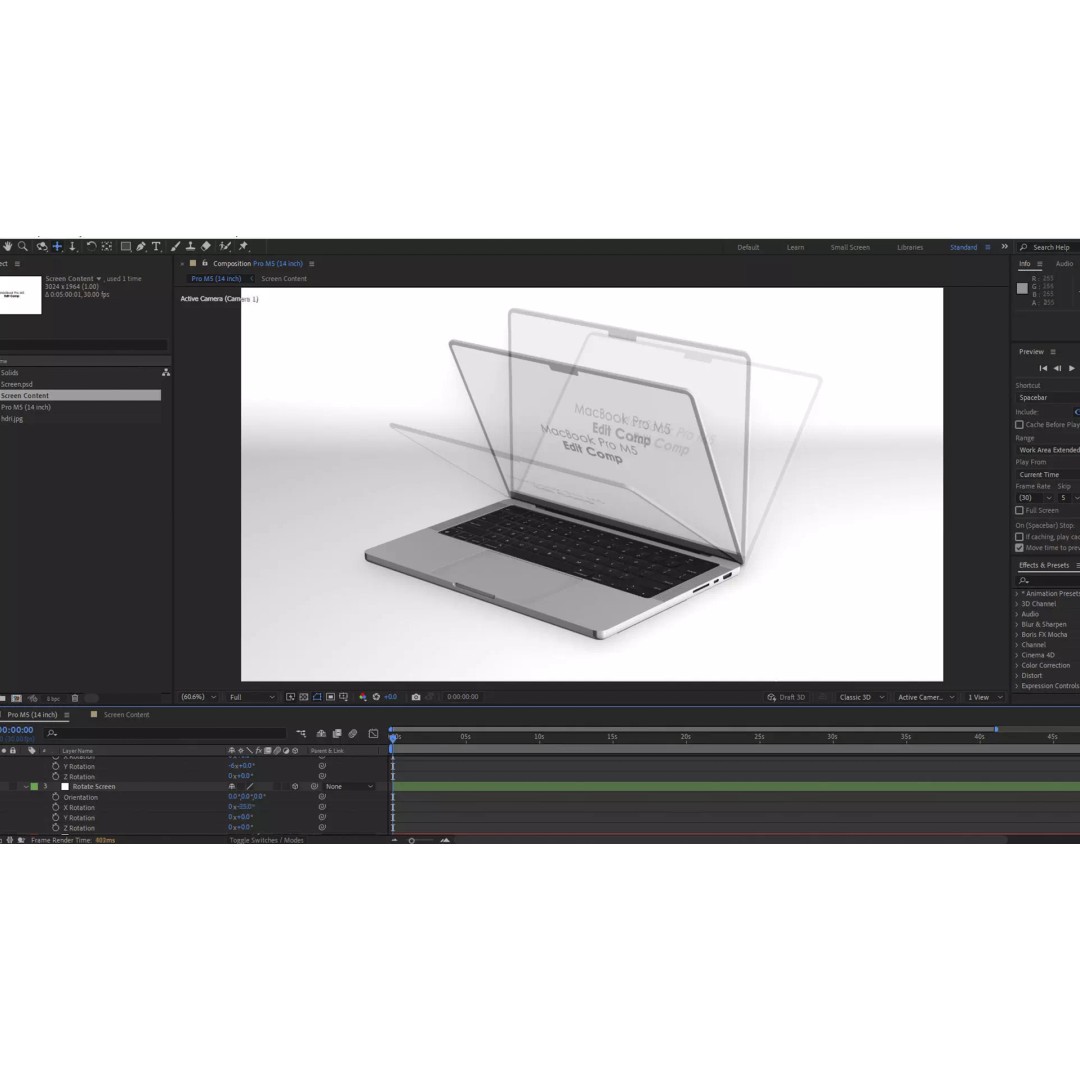This screenshot has width=1080, height=1080.
Task: Click Play button in Preview panel
Action: point(1071,368)
